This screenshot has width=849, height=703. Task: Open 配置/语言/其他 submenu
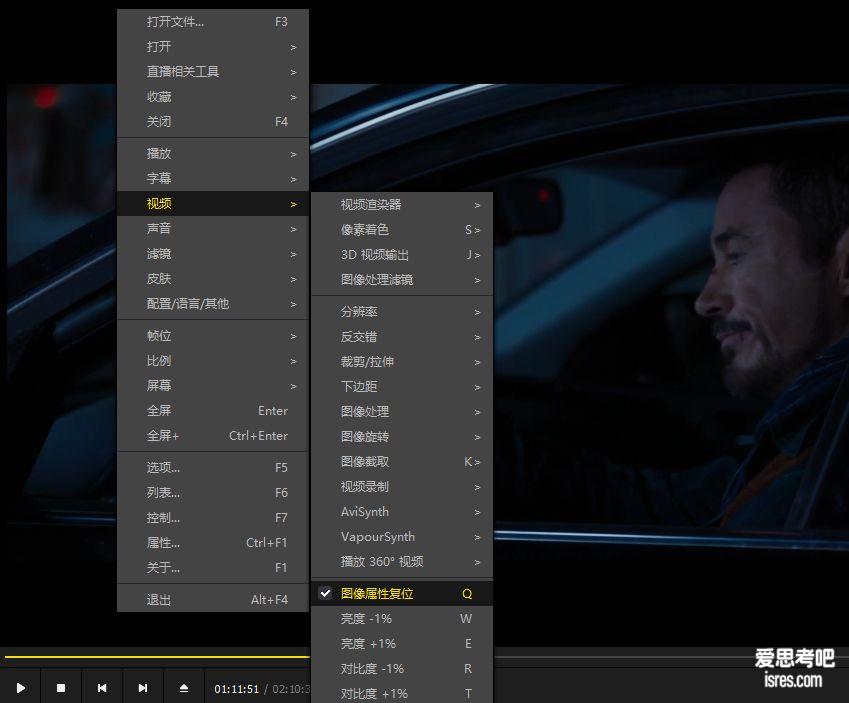[213, 303]
